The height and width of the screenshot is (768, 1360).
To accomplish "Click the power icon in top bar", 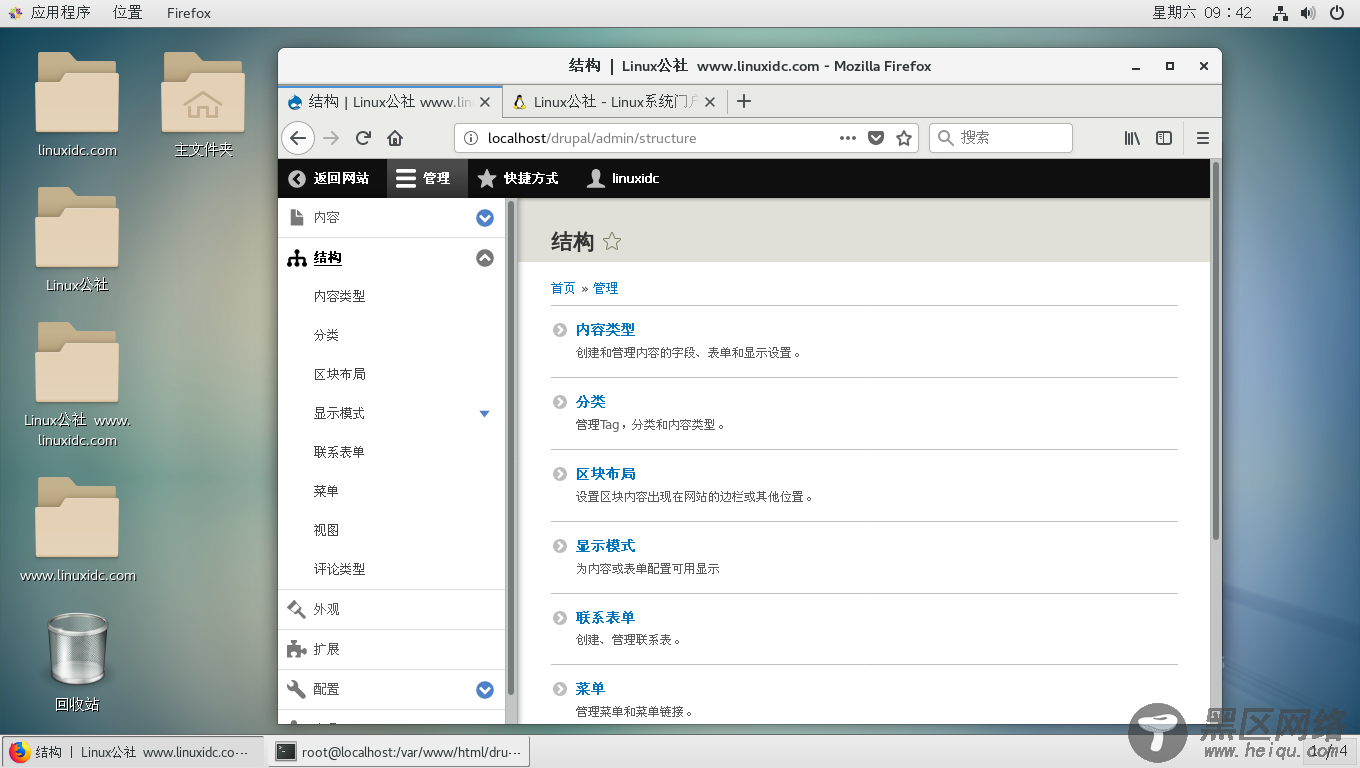I will 1337,13.
